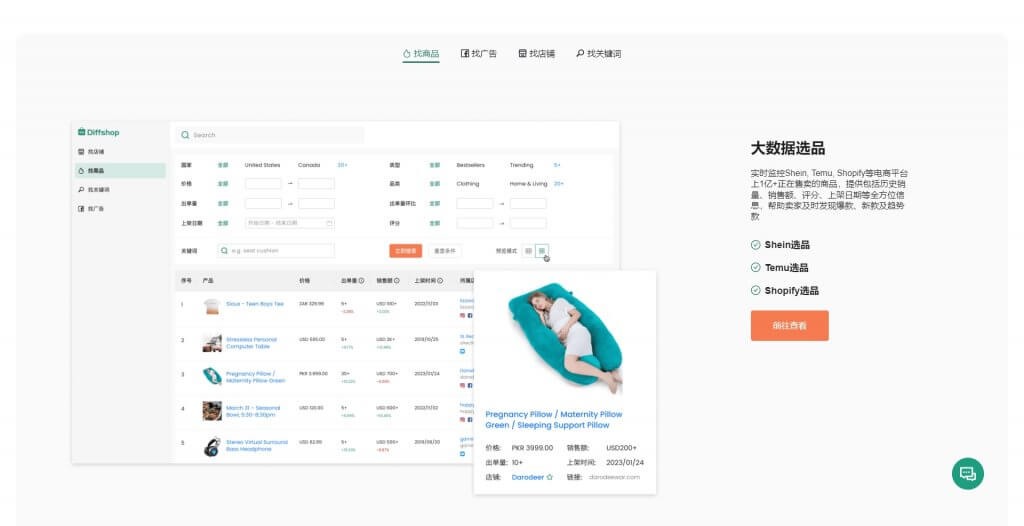Expand the 5+ more types after Trending
The image size is (1024, 526).
pyautogui.click(x=557, y=165)
